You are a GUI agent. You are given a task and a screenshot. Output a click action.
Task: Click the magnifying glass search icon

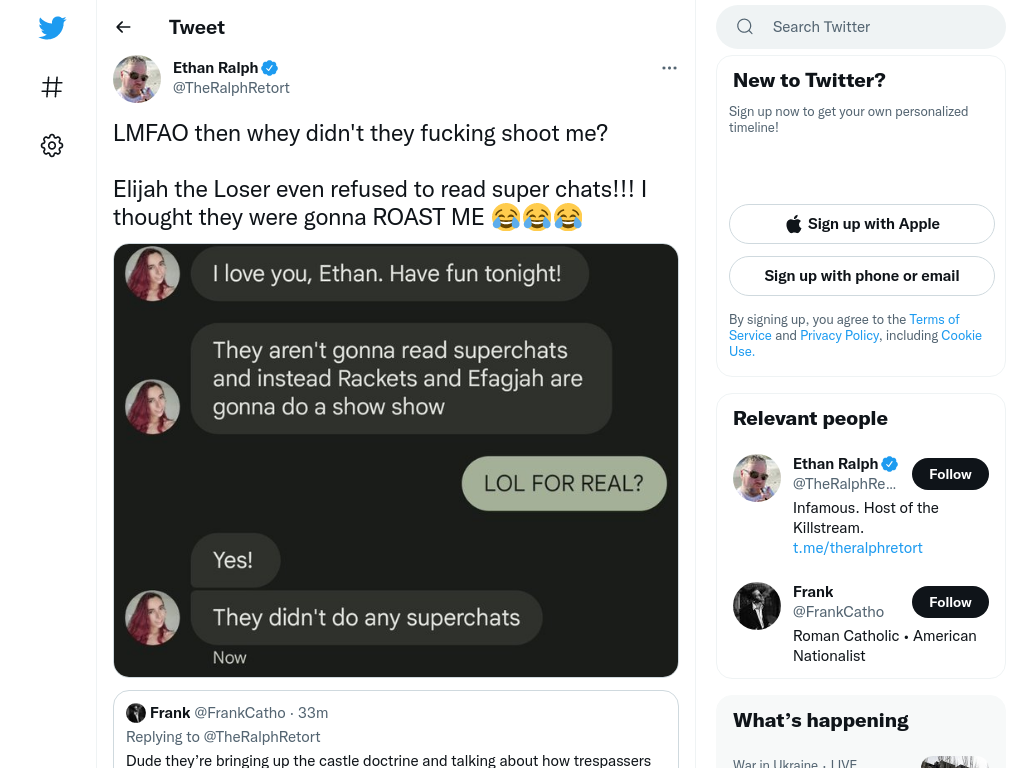pos(745,27)
